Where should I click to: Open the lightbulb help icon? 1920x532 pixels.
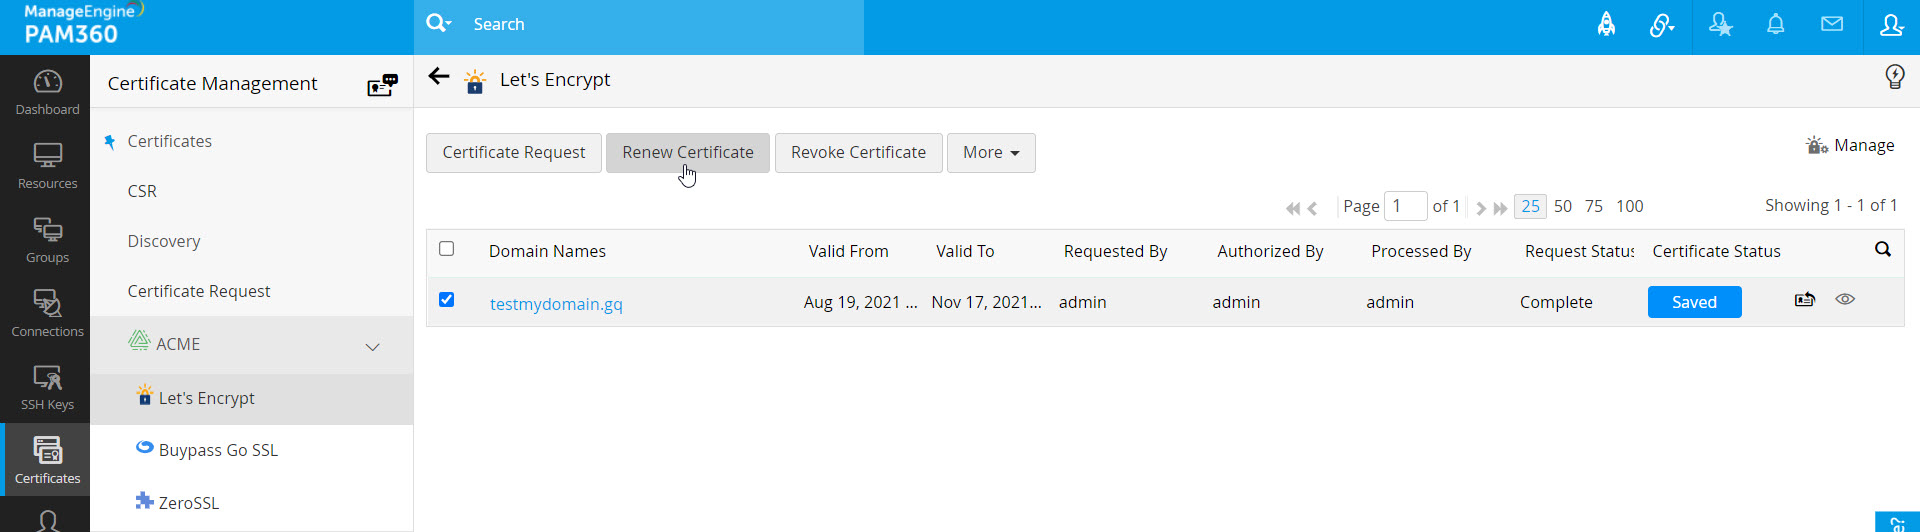pyautogui.click(x=1894, y=77)
